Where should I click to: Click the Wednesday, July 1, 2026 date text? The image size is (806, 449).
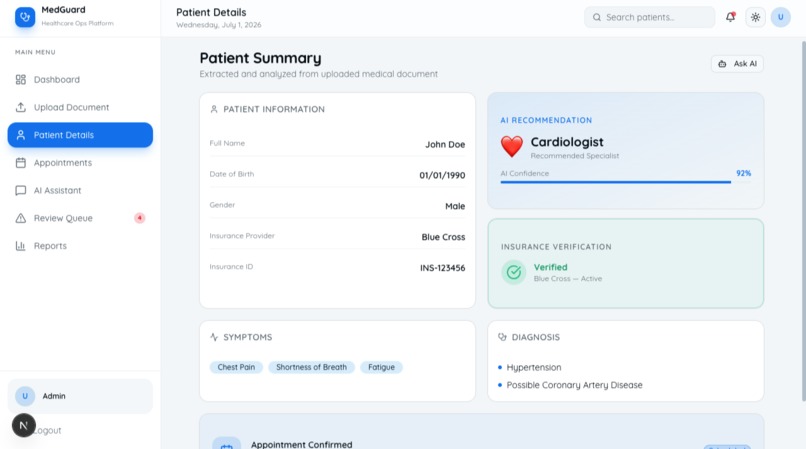tap(218, 25)
